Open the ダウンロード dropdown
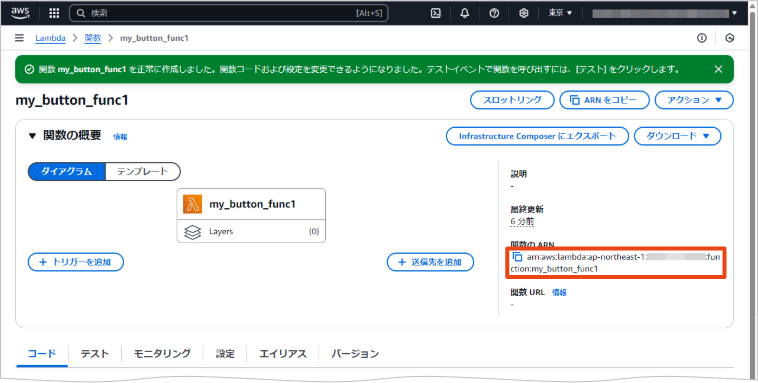Screen dimensions: 758x383 click(677, 136)
